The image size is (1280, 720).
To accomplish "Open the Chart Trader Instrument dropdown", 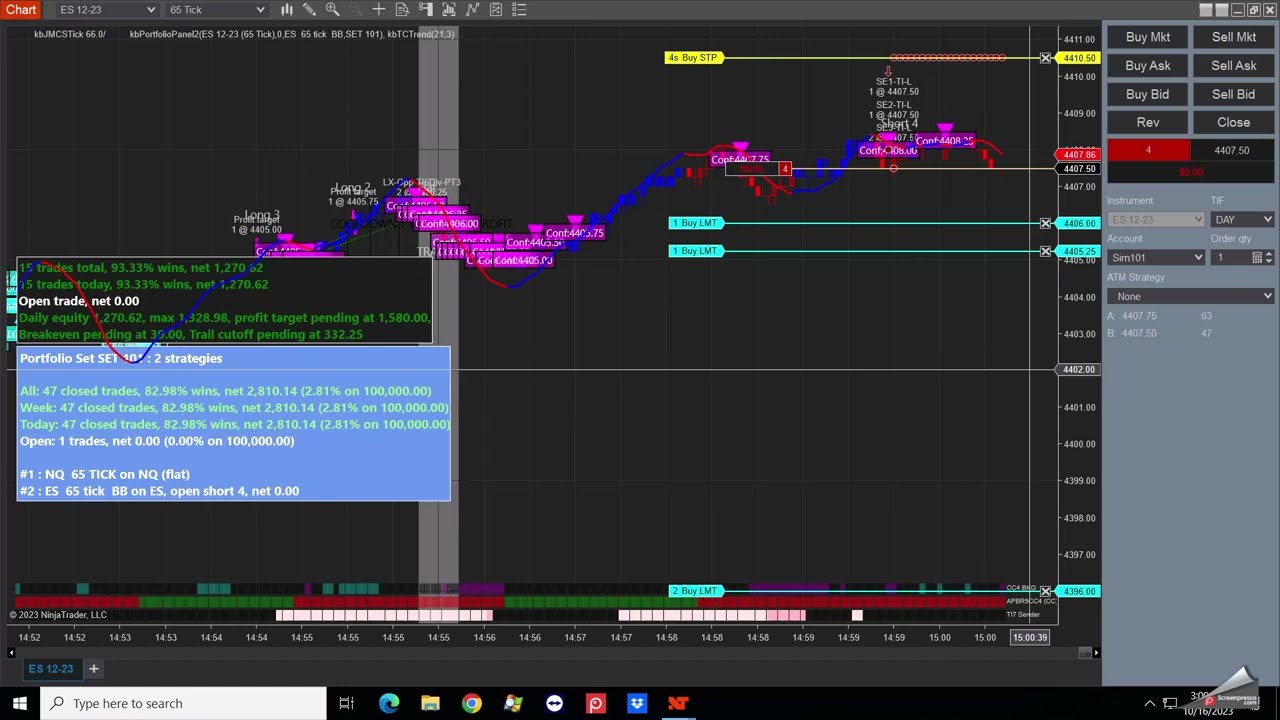I will click(x=1155, y=220).
